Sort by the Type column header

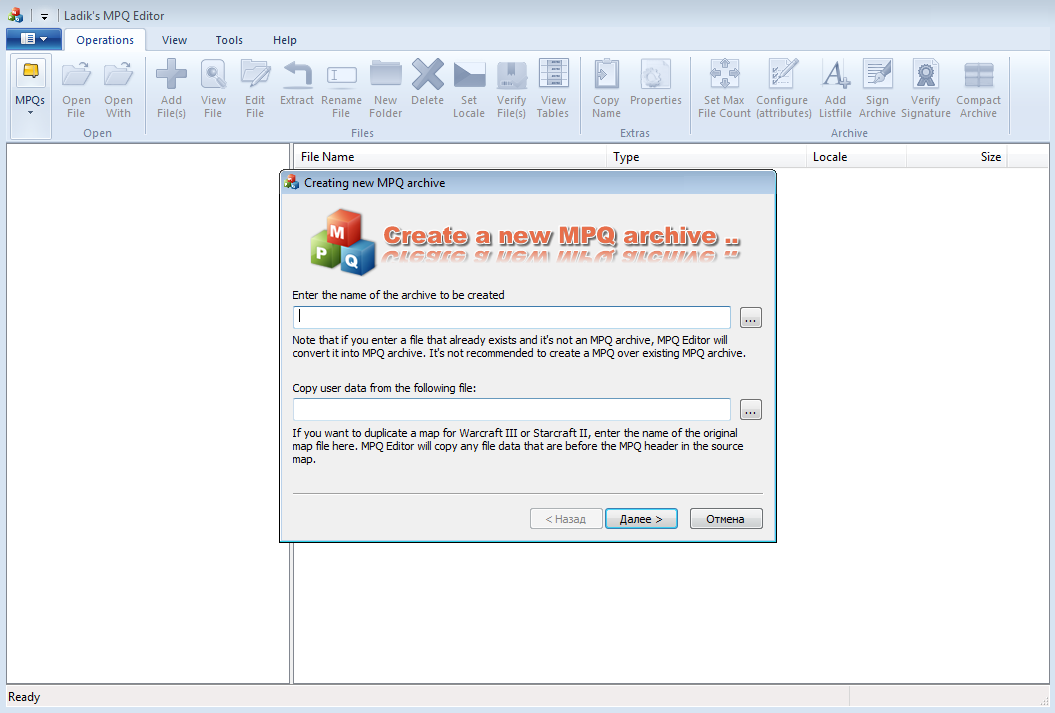click(706, 157)
